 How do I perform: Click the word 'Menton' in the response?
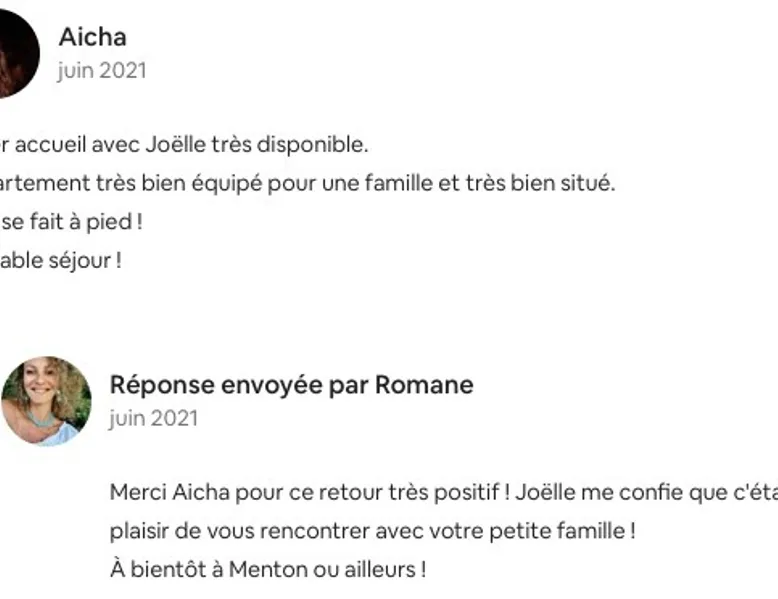click(x=267, y=570)
